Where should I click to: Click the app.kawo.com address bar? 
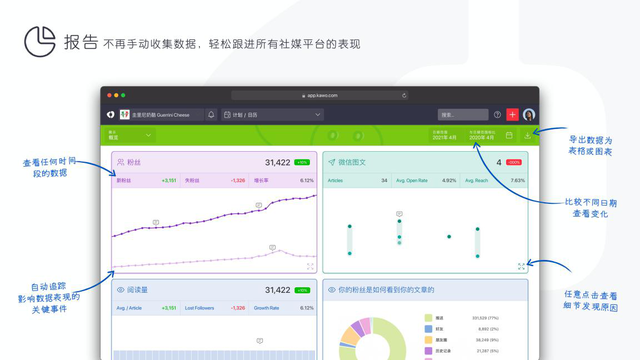tap(320, 96)
